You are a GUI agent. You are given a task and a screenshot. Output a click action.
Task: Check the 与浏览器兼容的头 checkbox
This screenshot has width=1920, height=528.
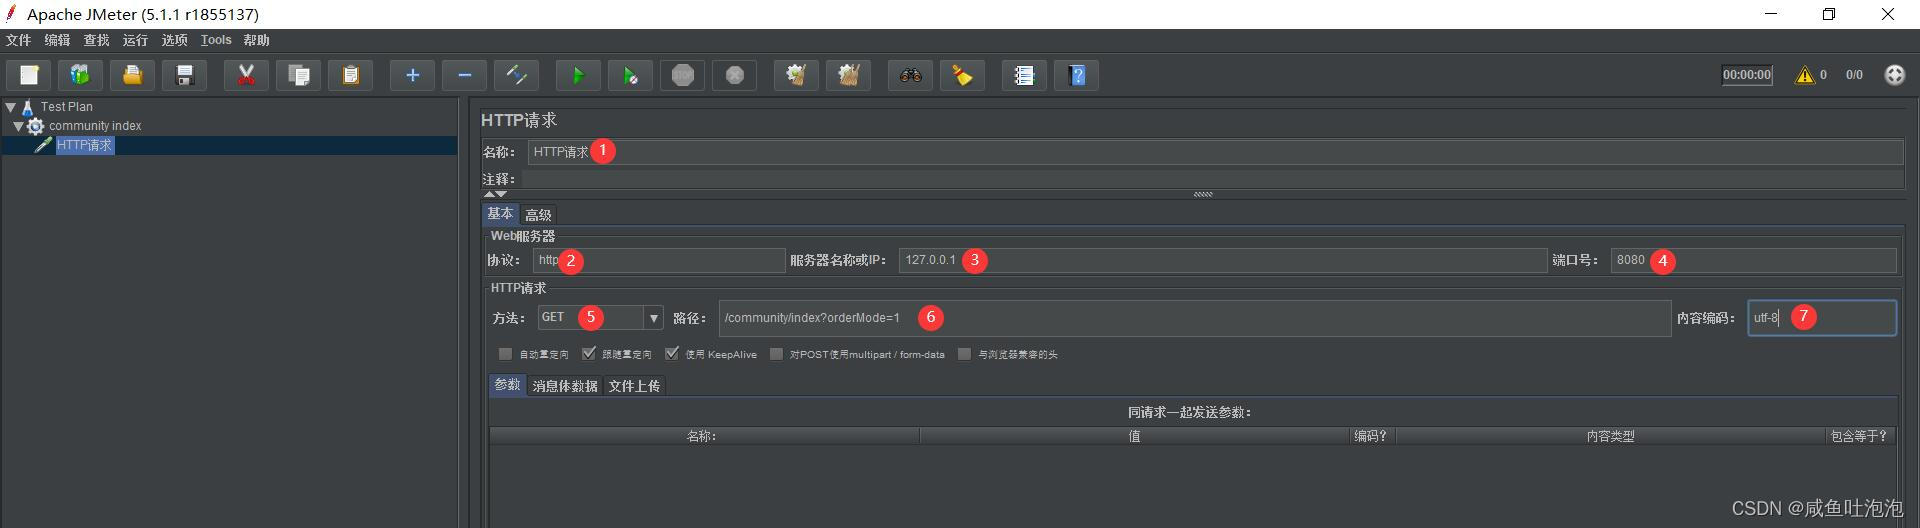click(964, 354)
